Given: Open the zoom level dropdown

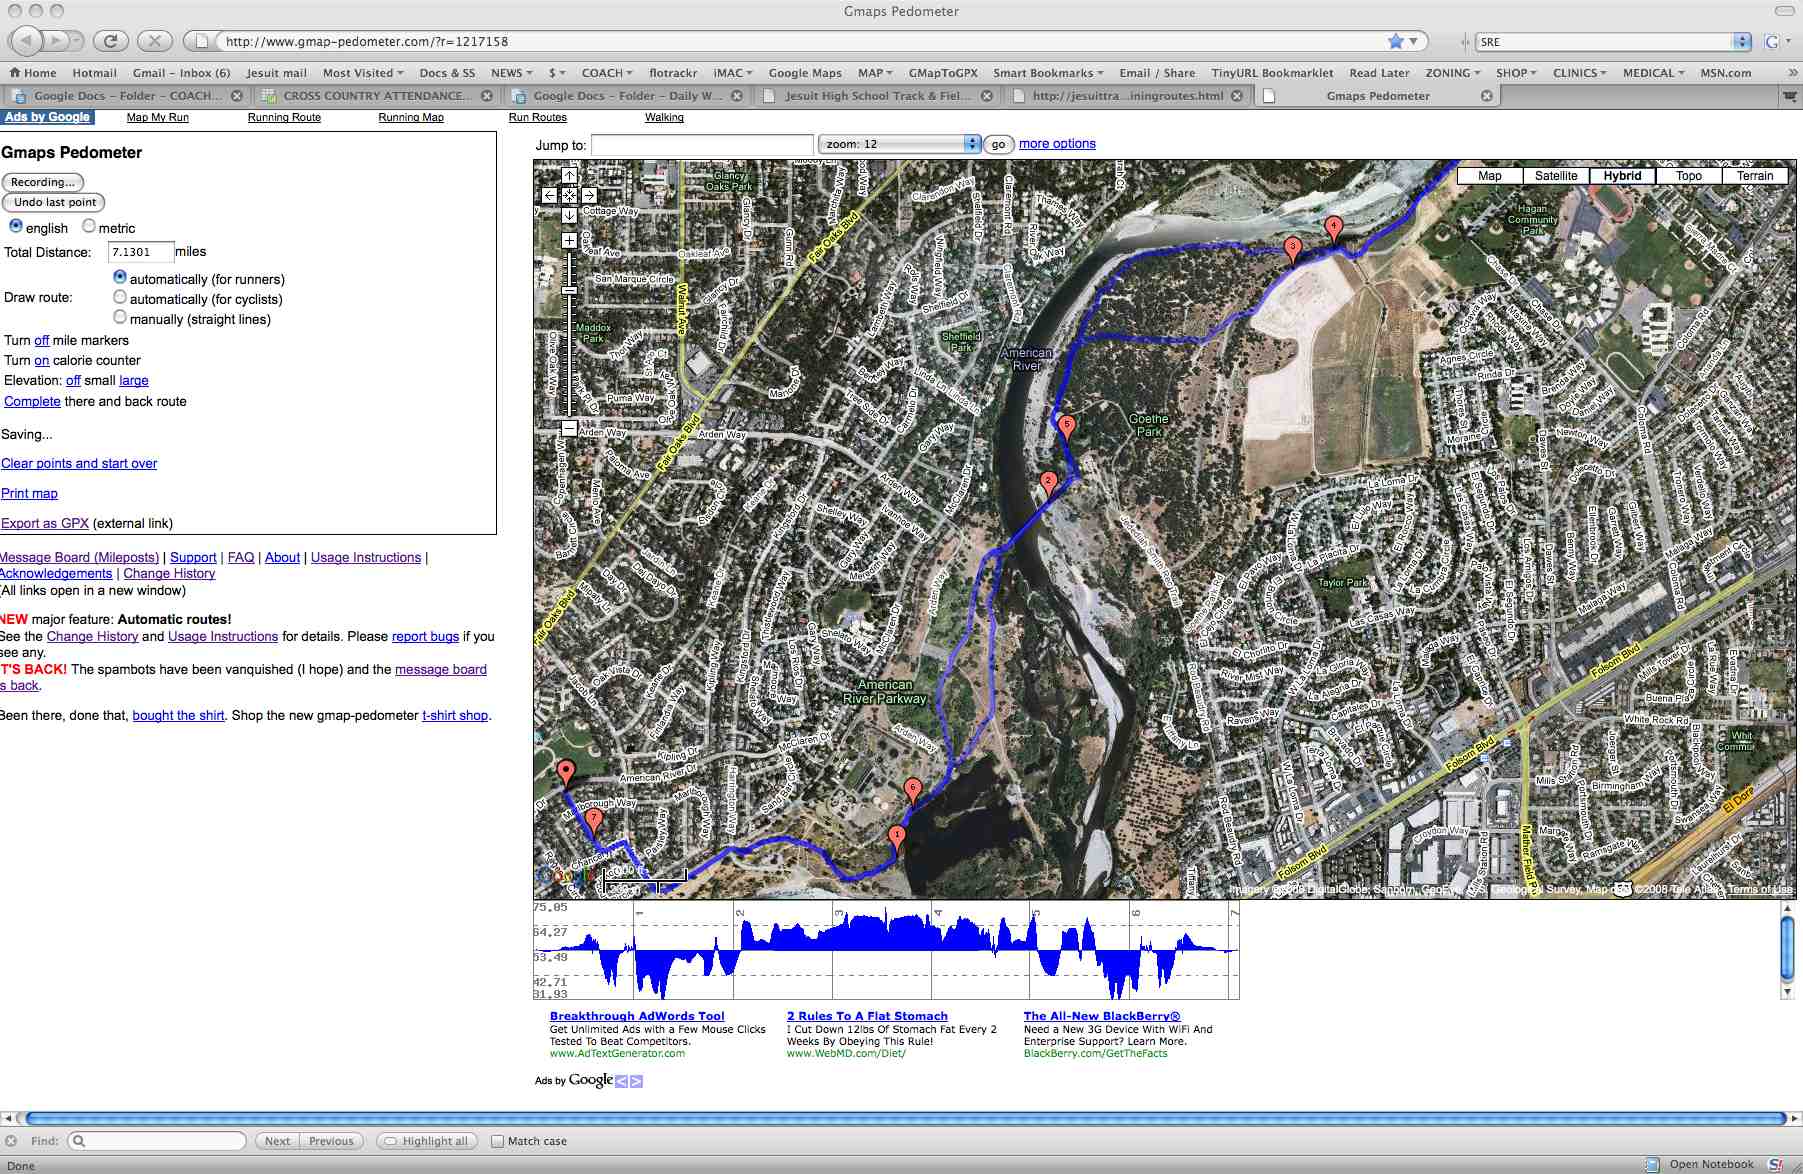Looking at the screenshot, I should 899,144.
